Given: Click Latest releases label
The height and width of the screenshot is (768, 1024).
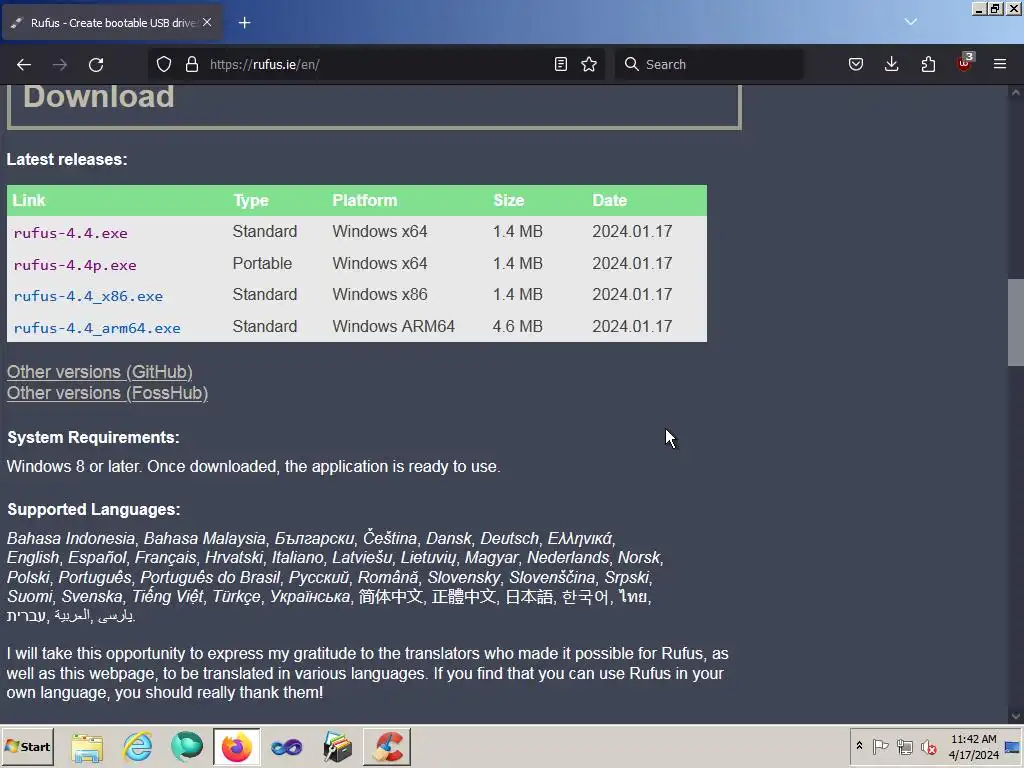Looking at the screenshot, I should pos(67,159).
